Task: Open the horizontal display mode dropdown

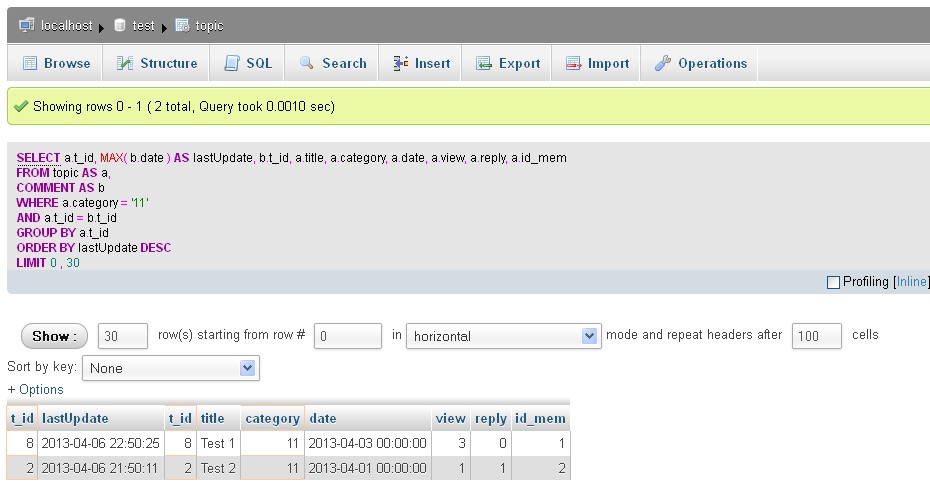Action: click(x=504, y=336)
